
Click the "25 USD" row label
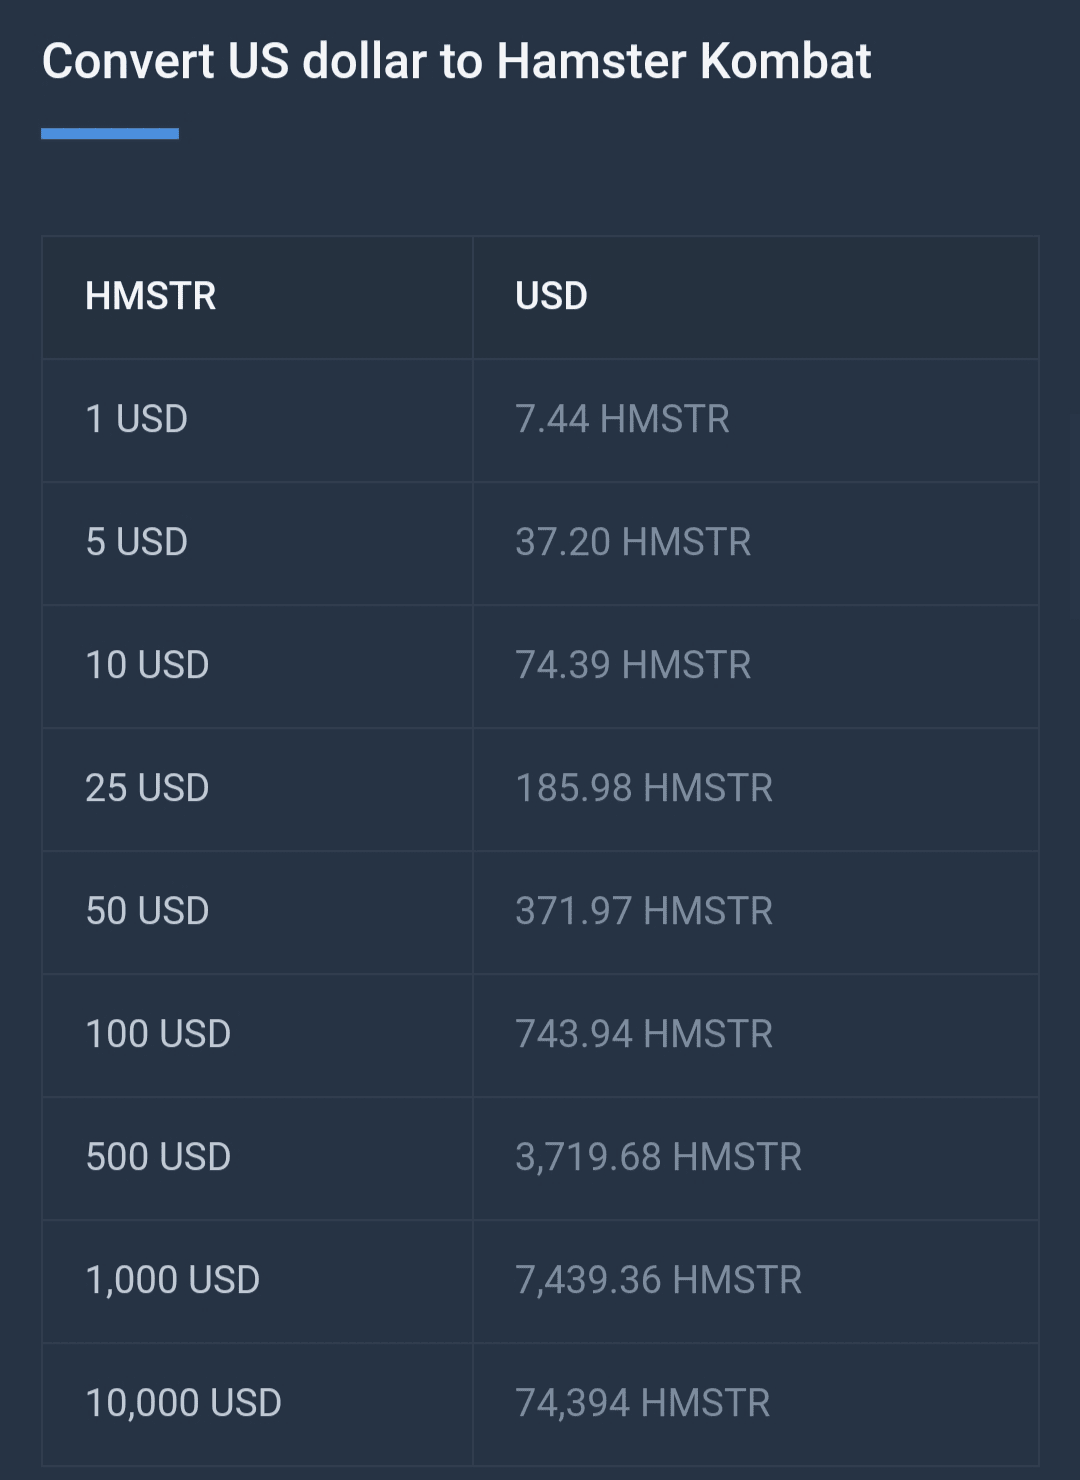tap(147, 788)
